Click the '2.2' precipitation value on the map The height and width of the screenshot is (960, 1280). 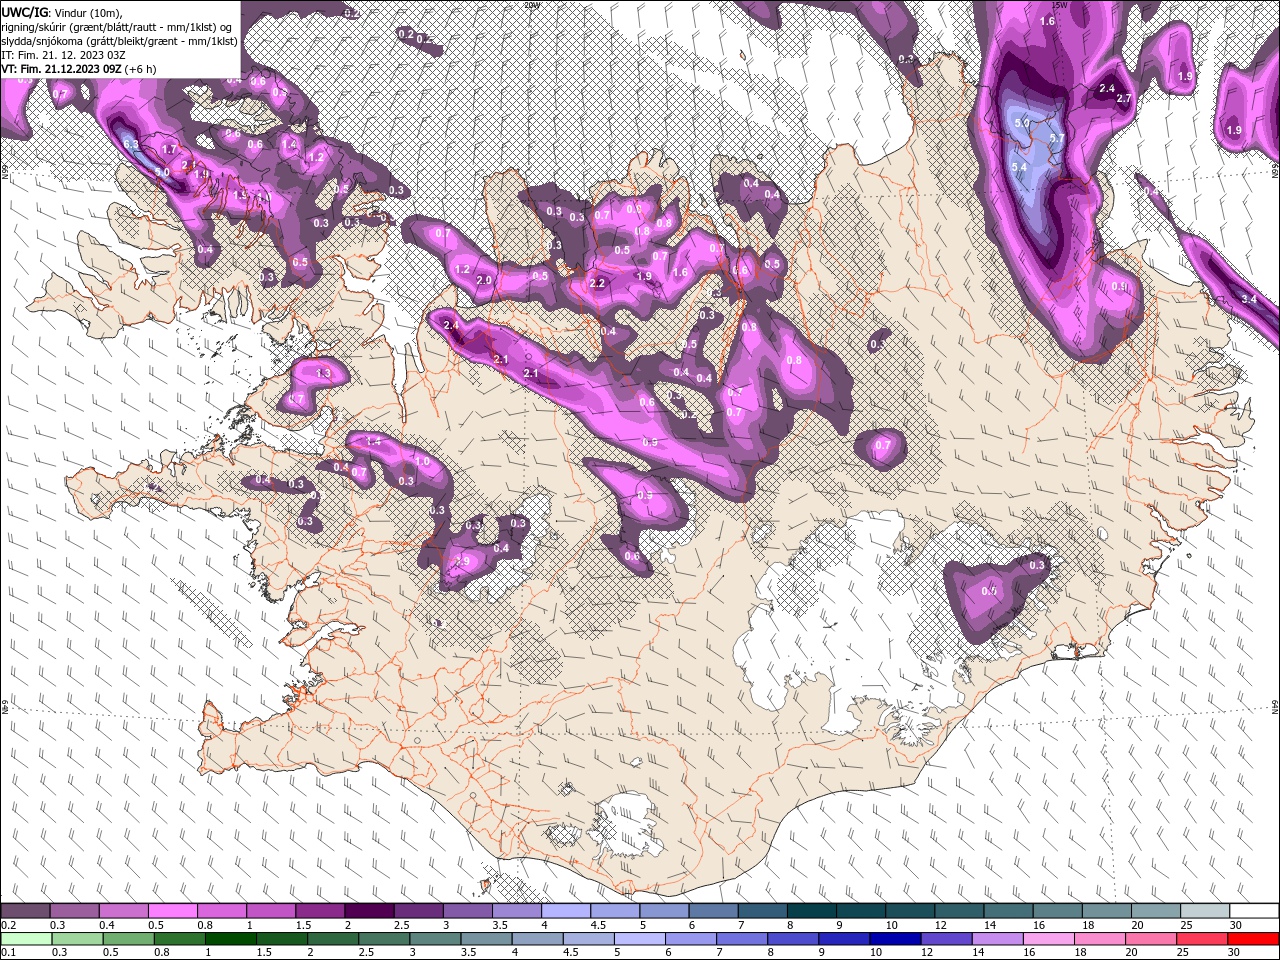coord(597,284)
